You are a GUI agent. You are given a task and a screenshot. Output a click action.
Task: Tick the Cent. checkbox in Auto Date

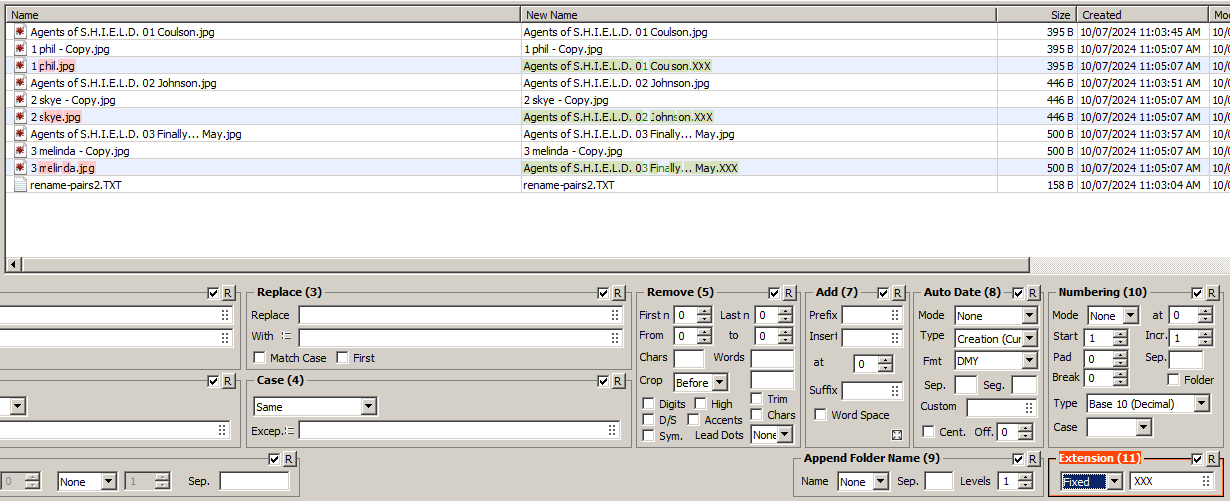click(929, 432)
